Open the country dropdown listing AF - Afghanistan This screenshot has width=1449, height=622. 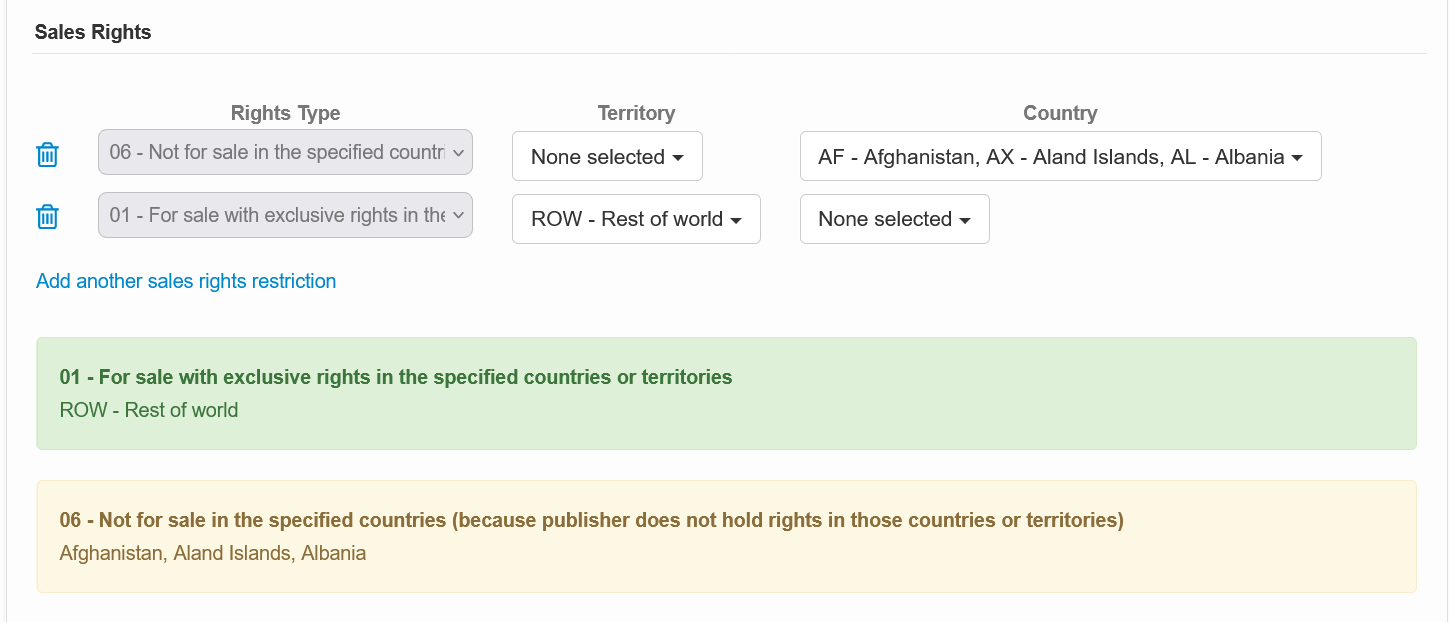1059,157
